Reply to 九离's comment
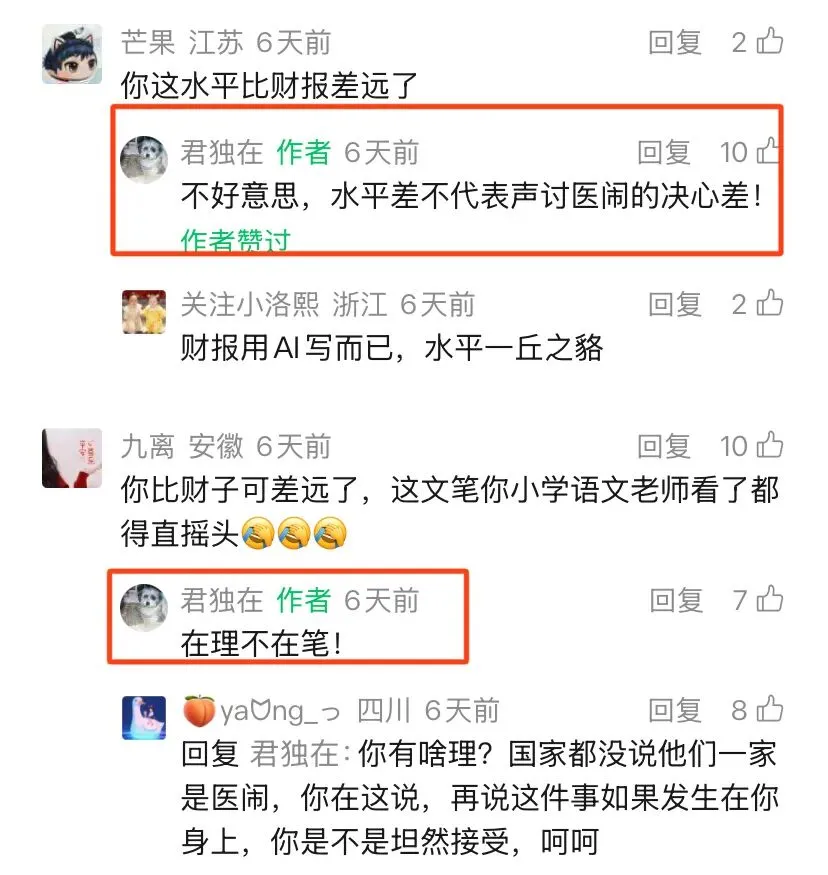The height and width of the screenshot is (875, 828). [x=664, y=446]
